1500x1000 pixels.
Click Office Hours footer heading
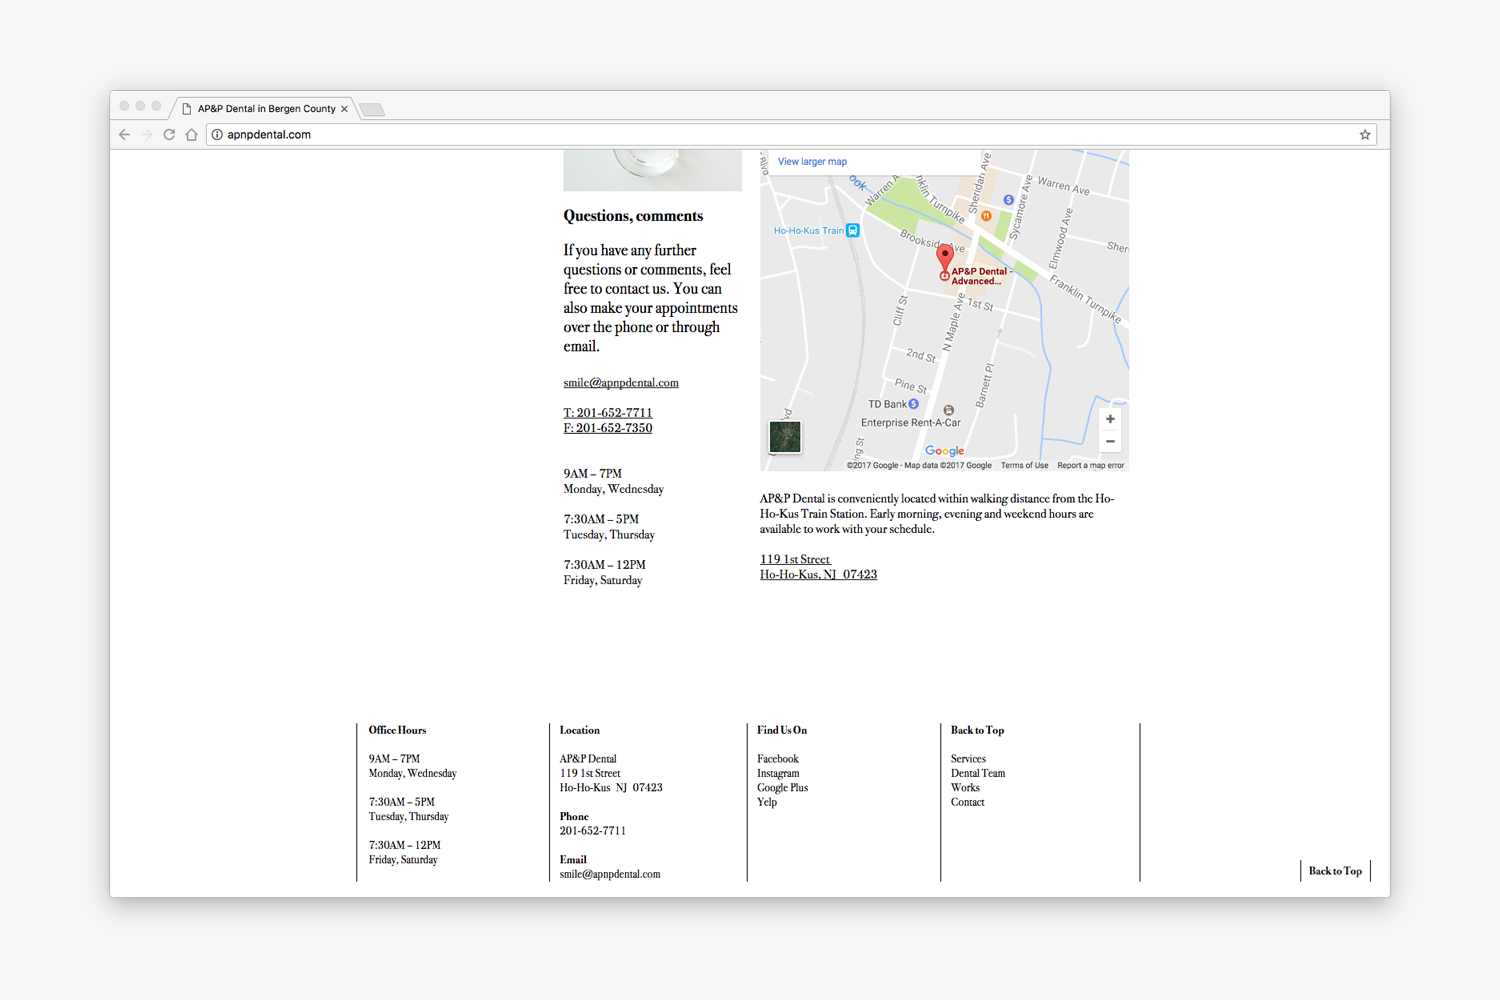click(x=397, y=730)
